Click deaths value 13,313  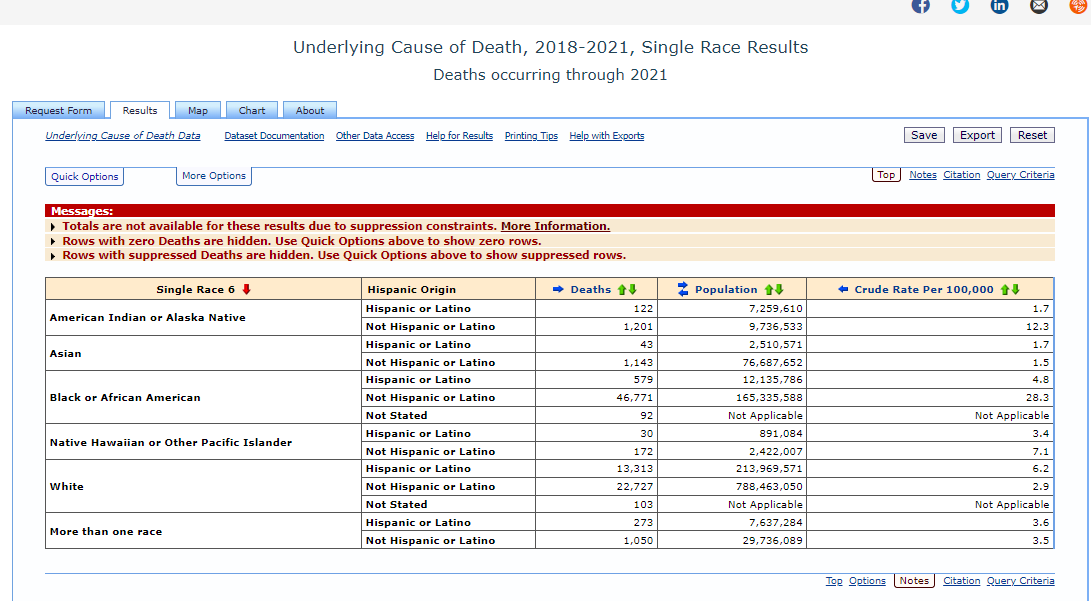(635, 469)
